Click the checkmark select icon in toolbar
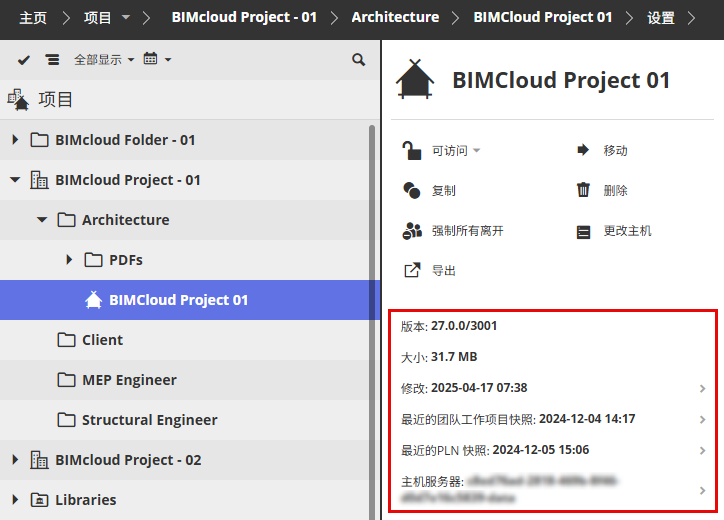The image size is (724, 520). tap(24, 60)
